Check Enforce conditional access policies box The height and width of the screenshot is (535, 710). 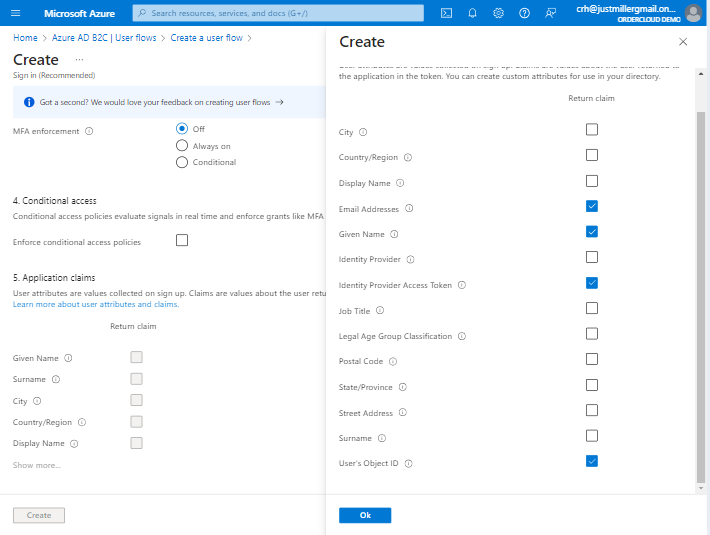(182, 240)
